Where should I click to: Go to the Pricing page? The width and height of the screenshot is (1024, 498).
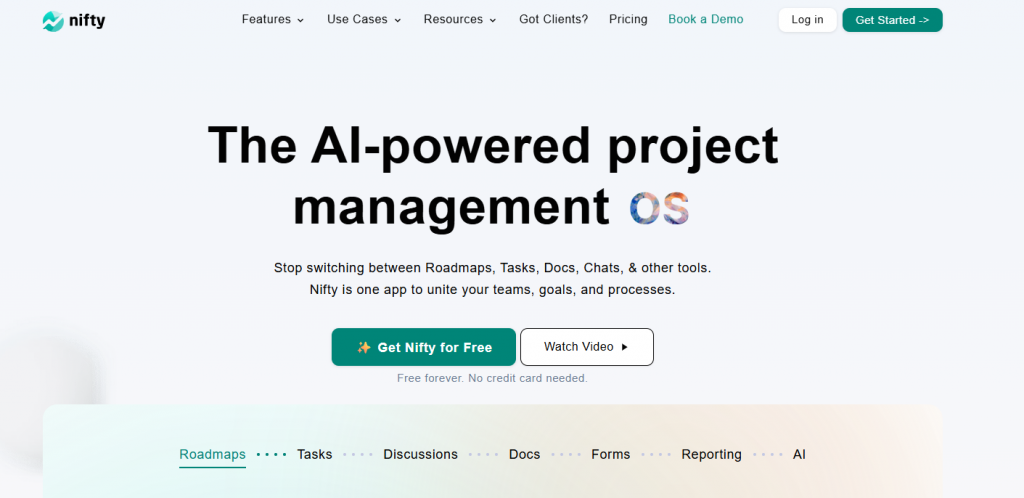pyautogui.click(x=628, y=20)
